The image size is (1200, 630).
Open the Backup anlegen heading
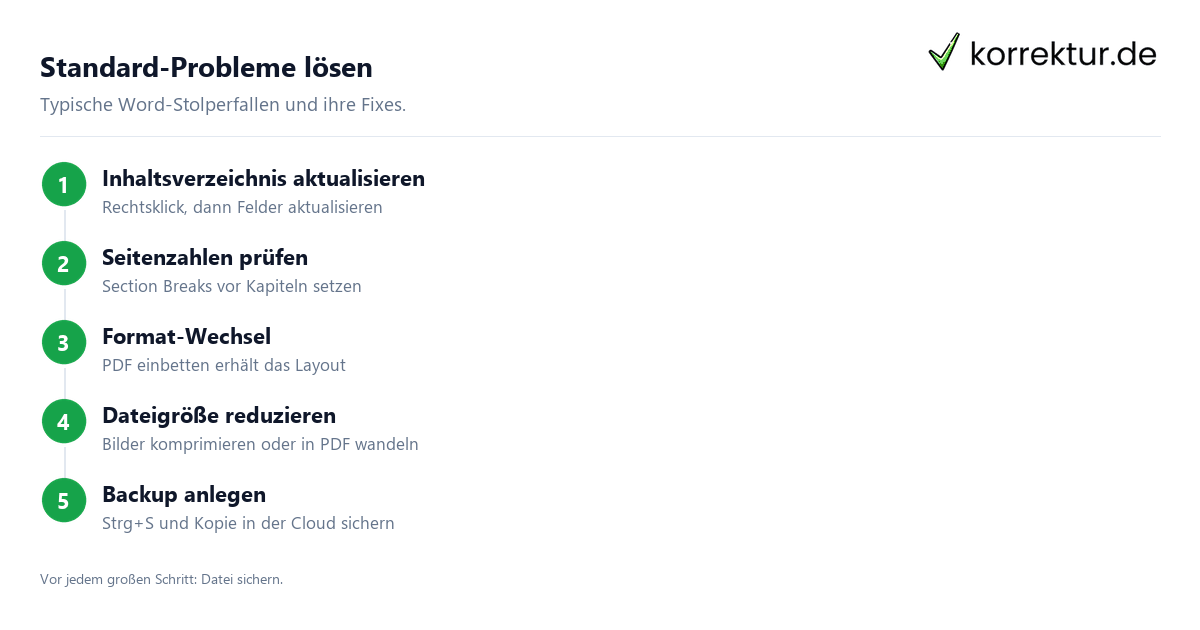coord(184,495)
